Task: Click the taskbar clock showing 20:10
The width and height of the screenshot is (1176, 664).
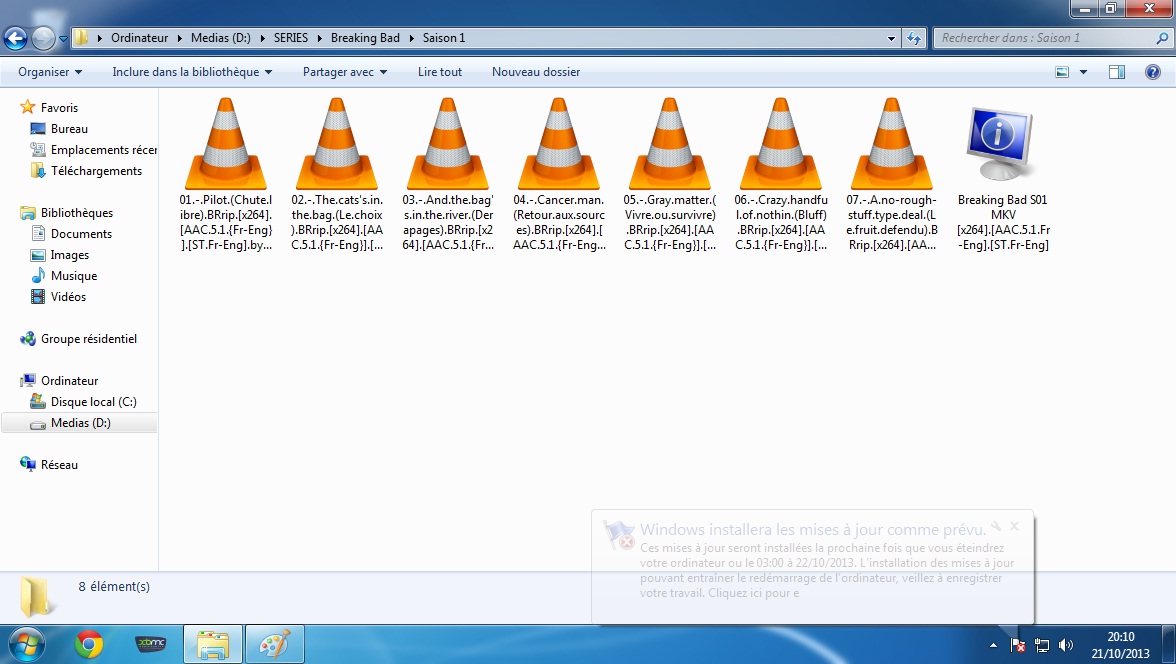Action: point(1120,644)
